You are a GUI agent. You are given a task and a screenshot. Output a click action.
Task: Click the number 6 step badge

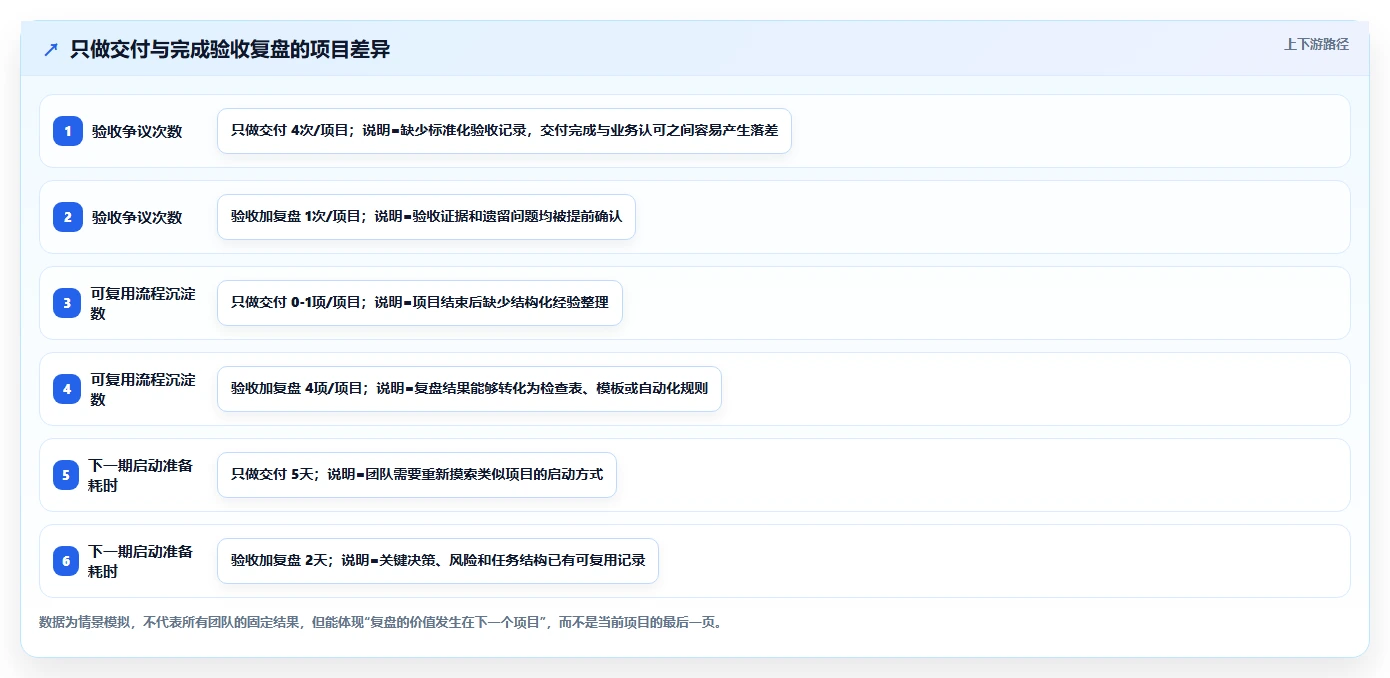tap(66, 561)
